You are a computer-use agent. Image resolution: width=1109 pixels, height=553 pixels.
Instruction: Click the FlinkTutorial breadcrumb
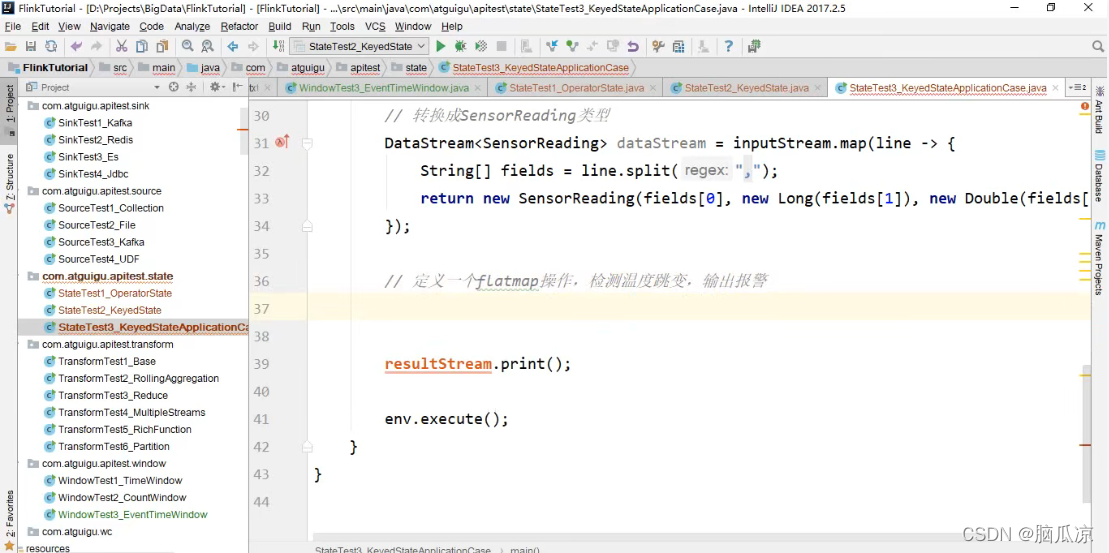coord(48,68)
